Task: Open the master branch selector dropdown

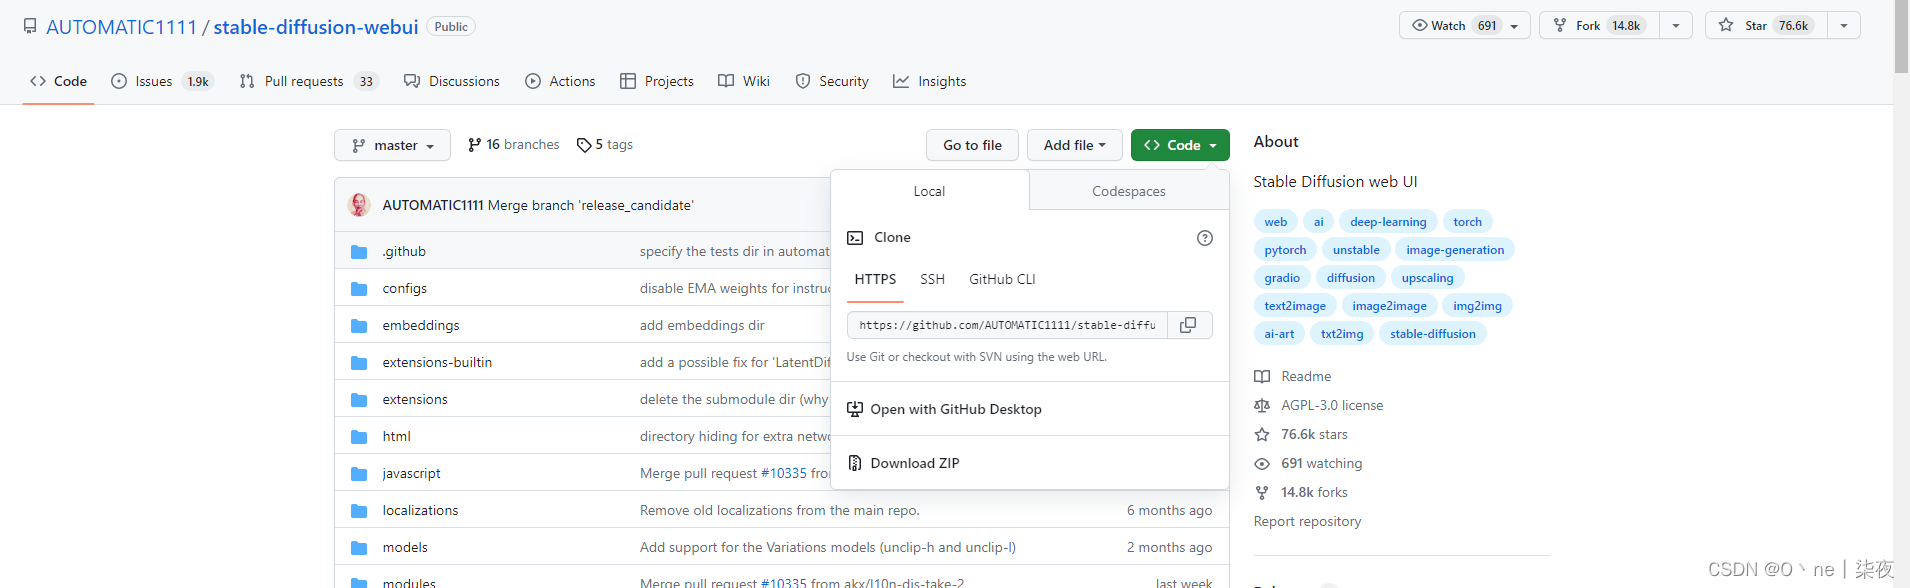Action: pyautogui.click(x=392, y=145)
